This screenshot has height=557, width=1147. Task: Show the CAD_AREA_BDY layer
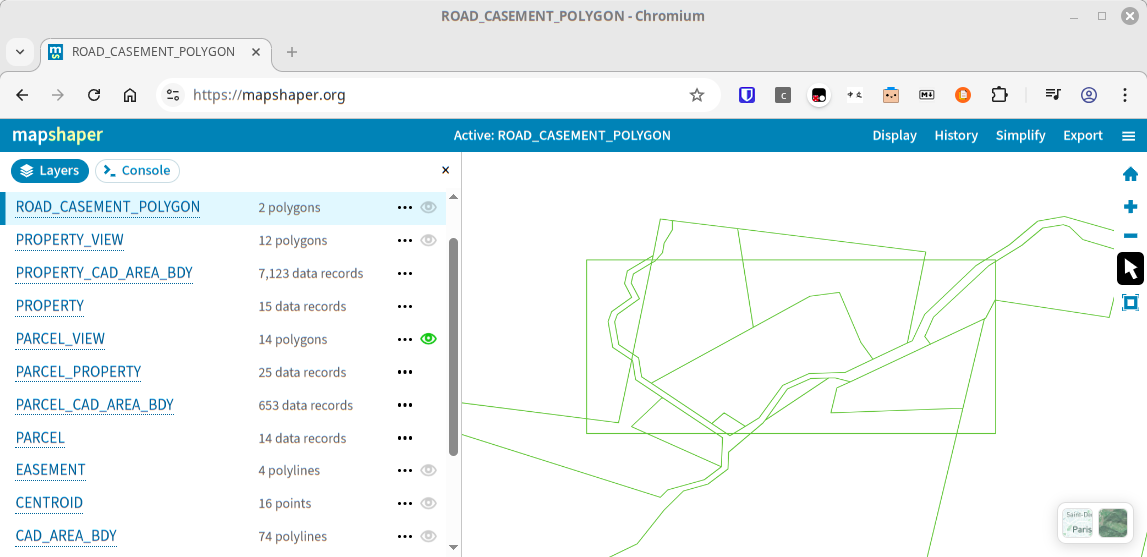tap(429, 536)
